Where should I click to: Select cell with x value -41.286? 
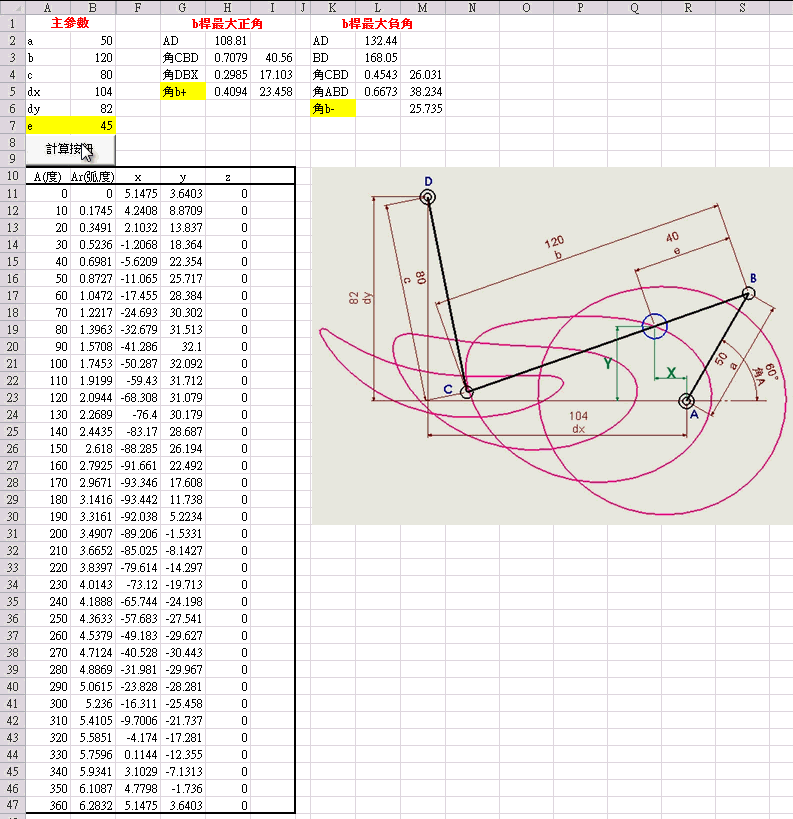pos(138,347)
